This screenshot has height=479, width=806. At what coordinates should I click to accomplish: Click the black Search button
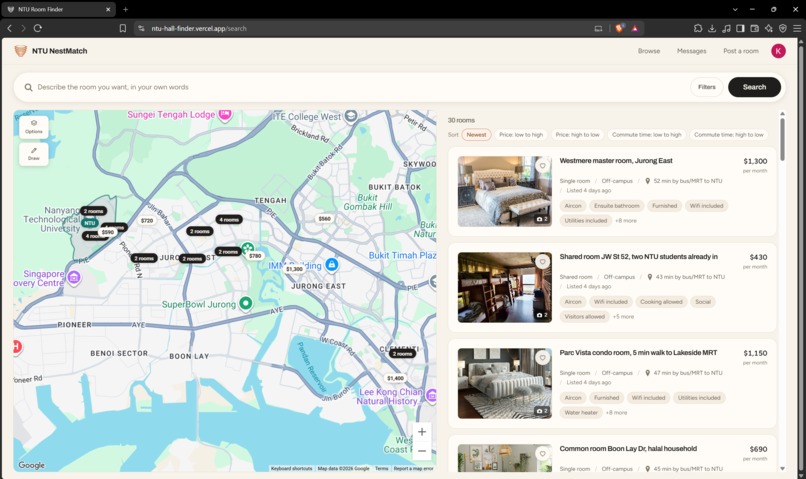(x=754, y=87)
